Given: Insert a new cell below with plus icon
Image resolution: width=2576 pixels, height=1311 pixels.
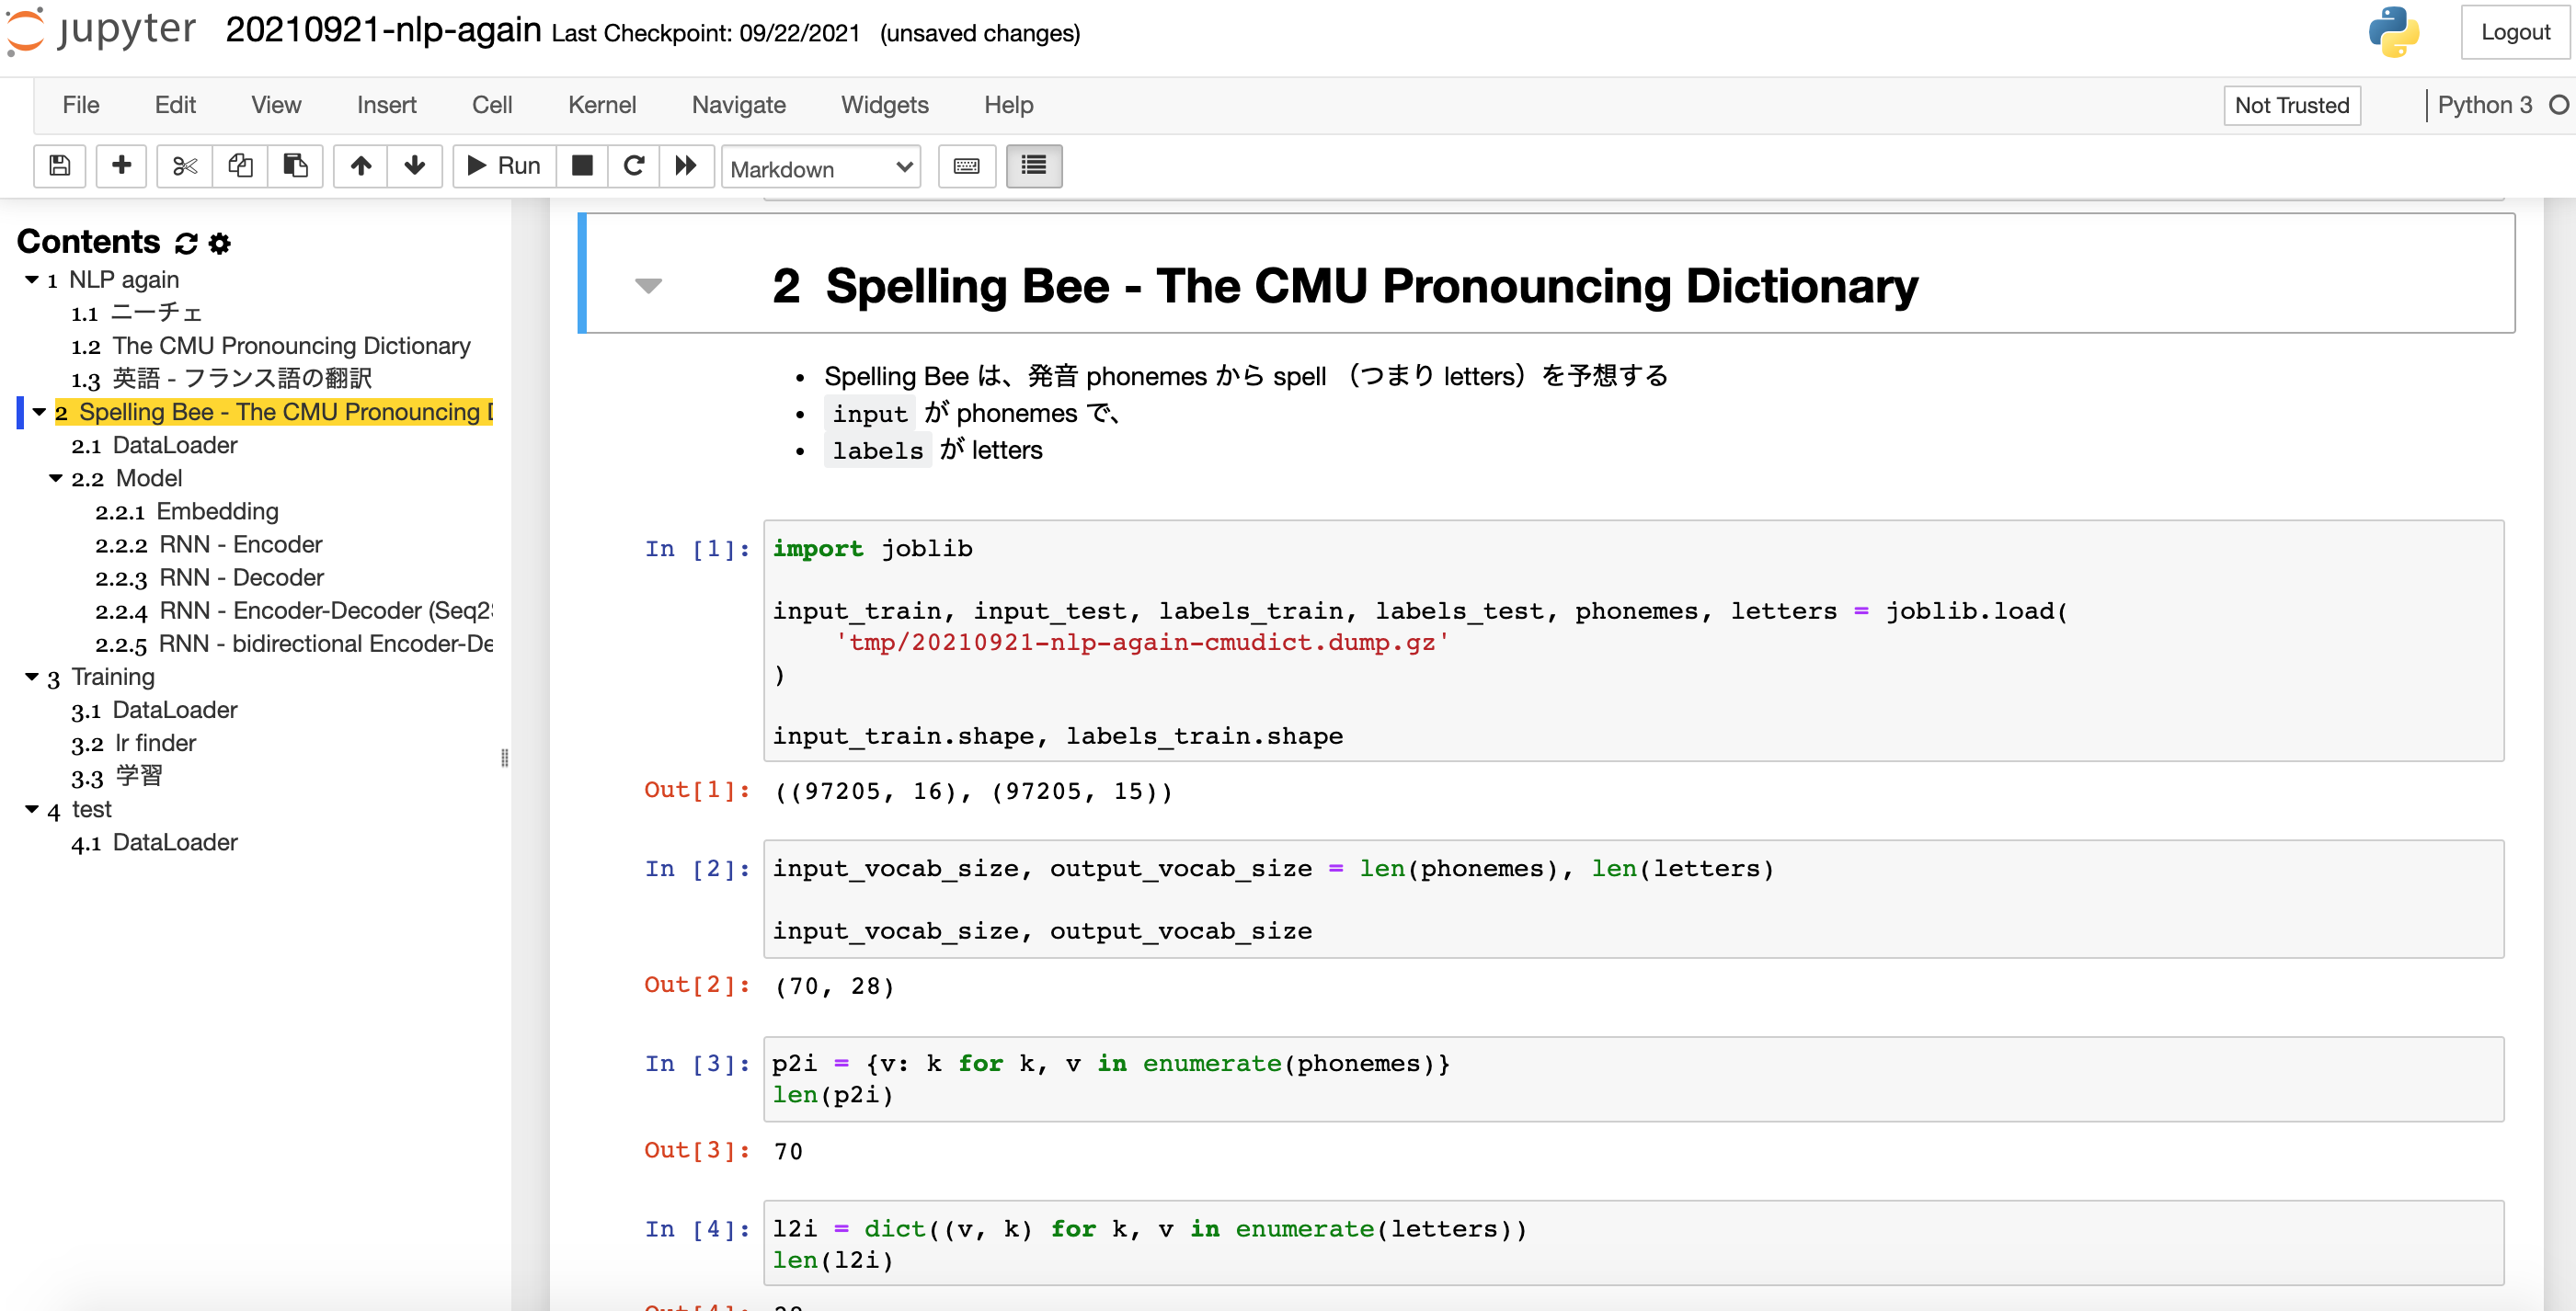Looking at the screenshot, I should click(x=121, y=166).
